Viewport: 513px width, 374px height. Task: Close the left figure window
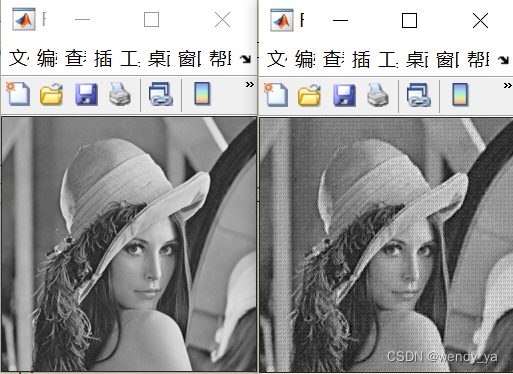(x=222, y=20)
